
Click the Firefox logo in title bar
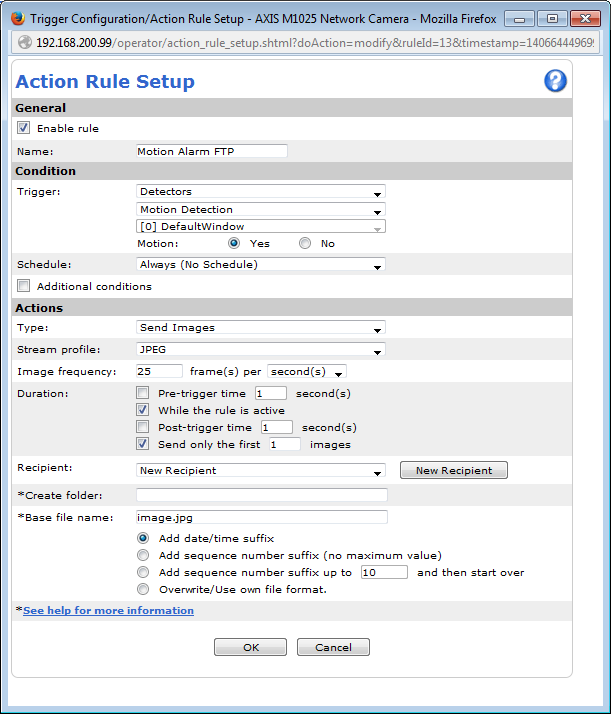pos(17,18)
